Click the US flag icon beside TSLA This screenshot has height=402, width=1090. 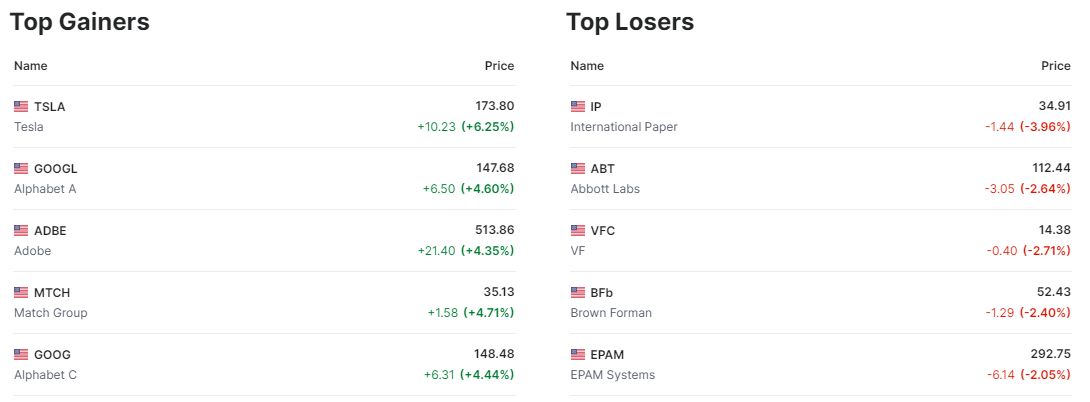[21, 107]
